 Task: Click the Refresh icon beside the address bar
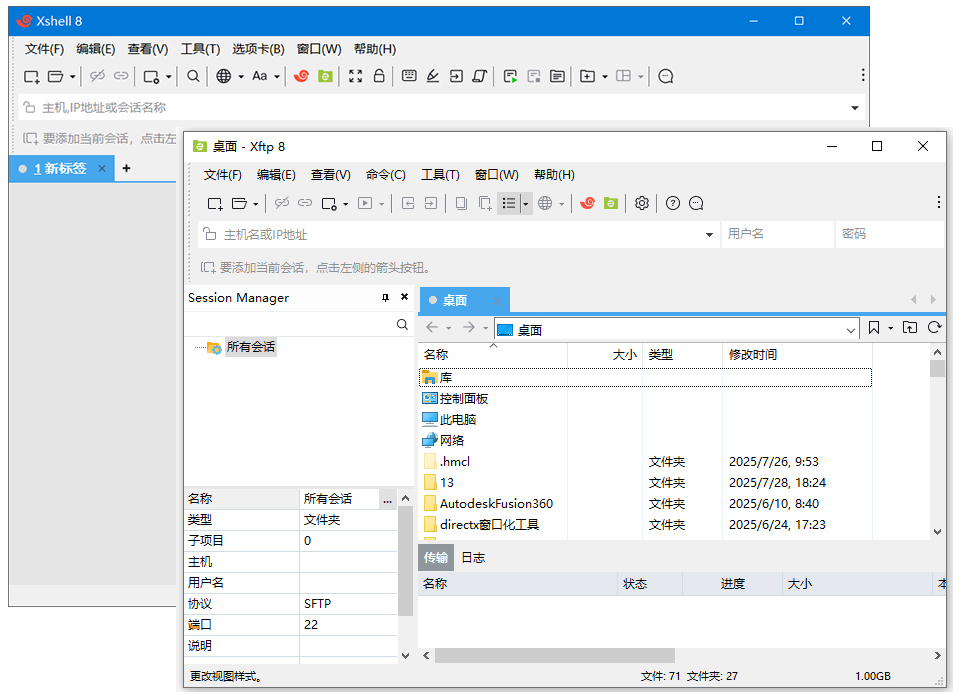click(936, 326)
